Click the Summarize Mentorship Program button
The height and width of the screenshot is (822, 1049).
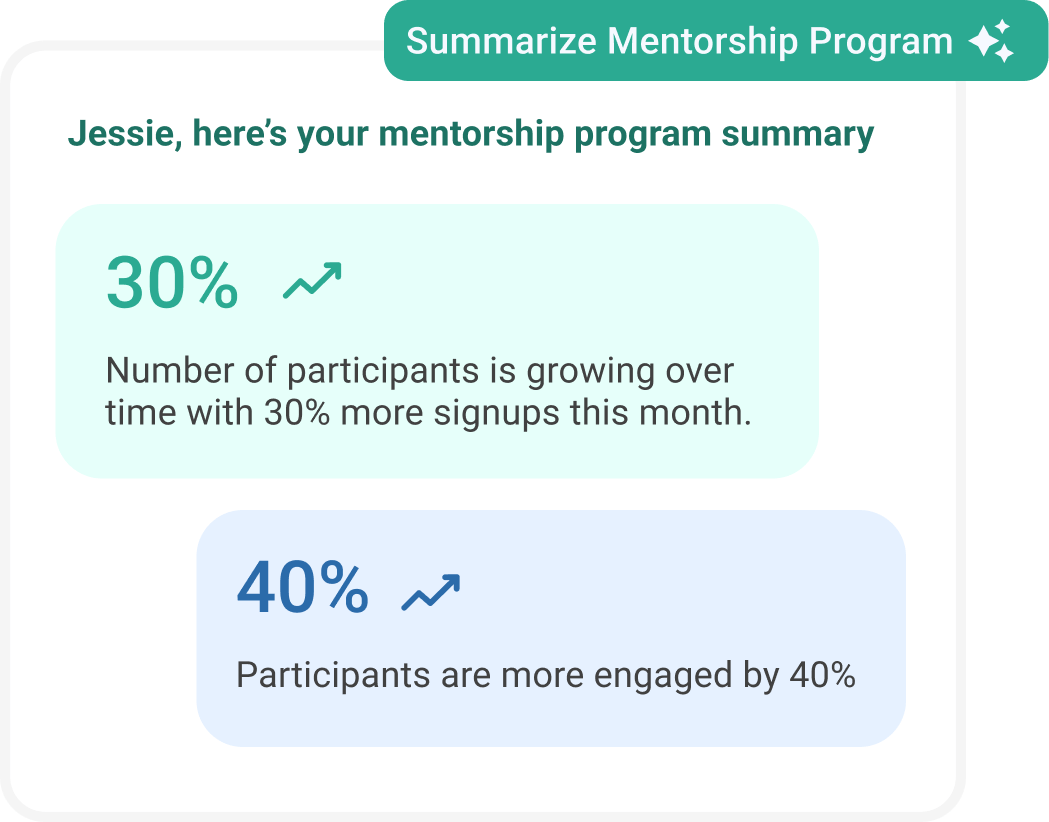click(716, 41)
